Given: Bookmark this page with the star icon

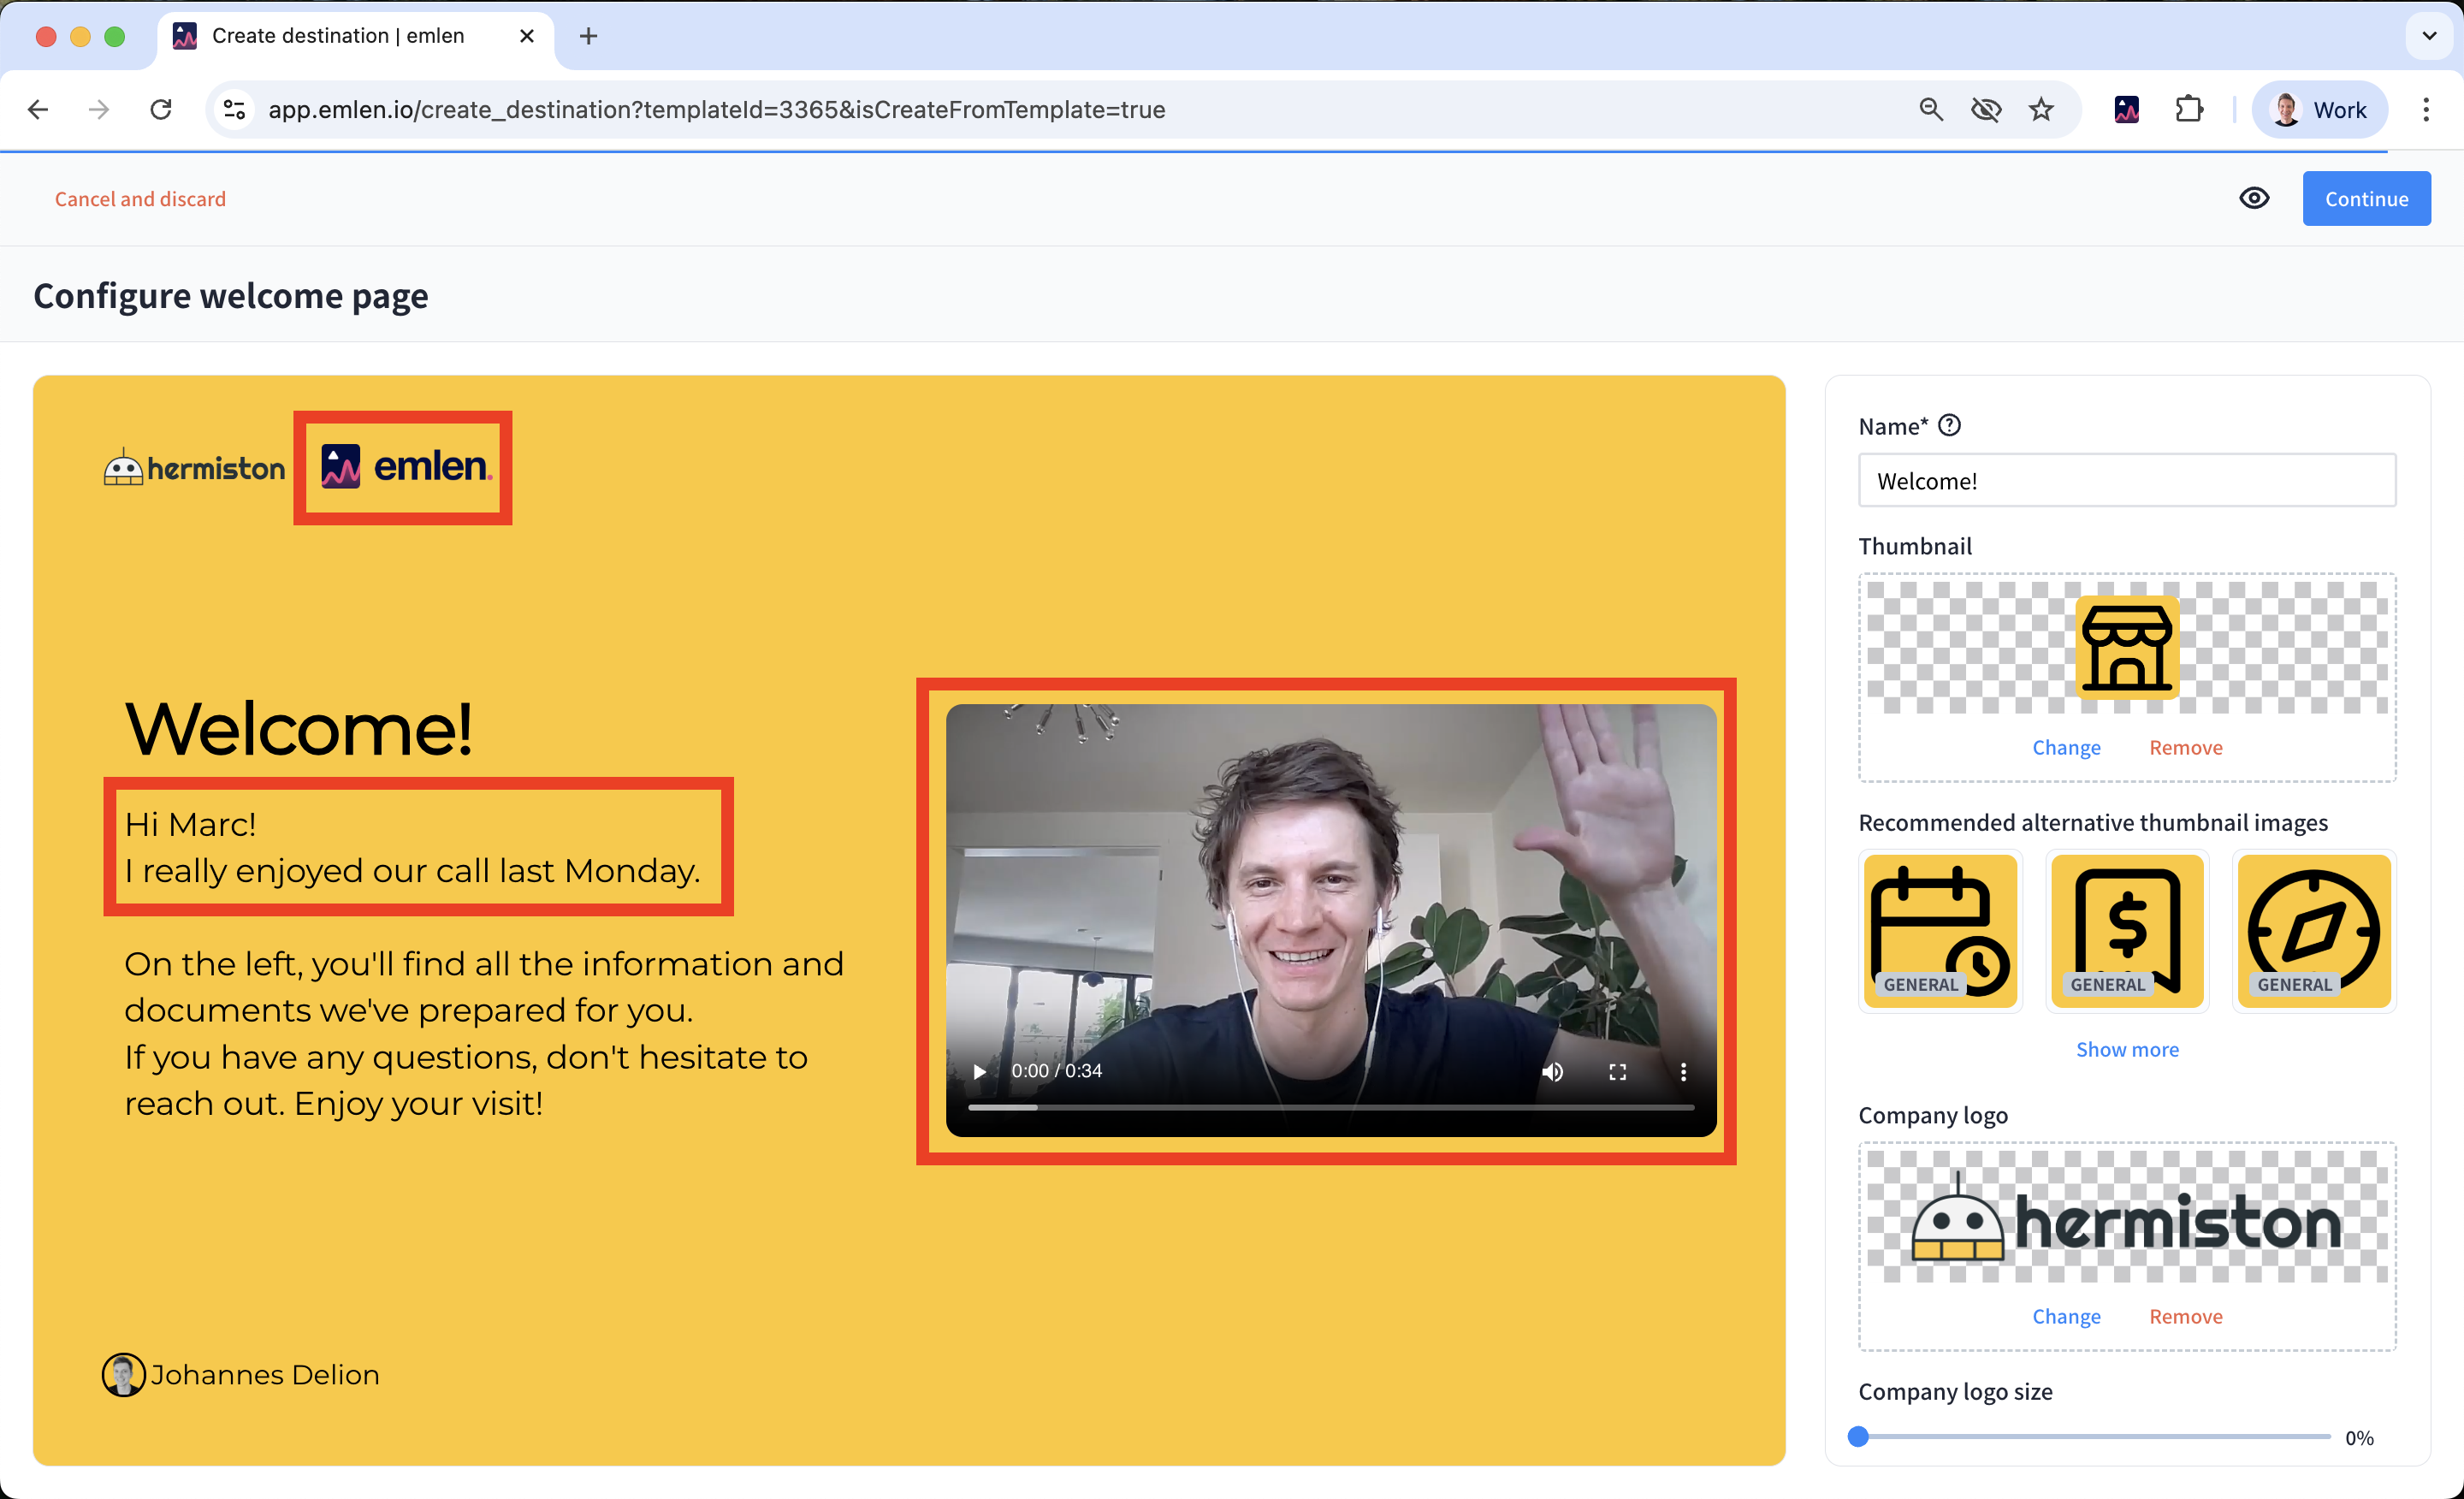Looking at the screenshot, I should (2041, 110).
